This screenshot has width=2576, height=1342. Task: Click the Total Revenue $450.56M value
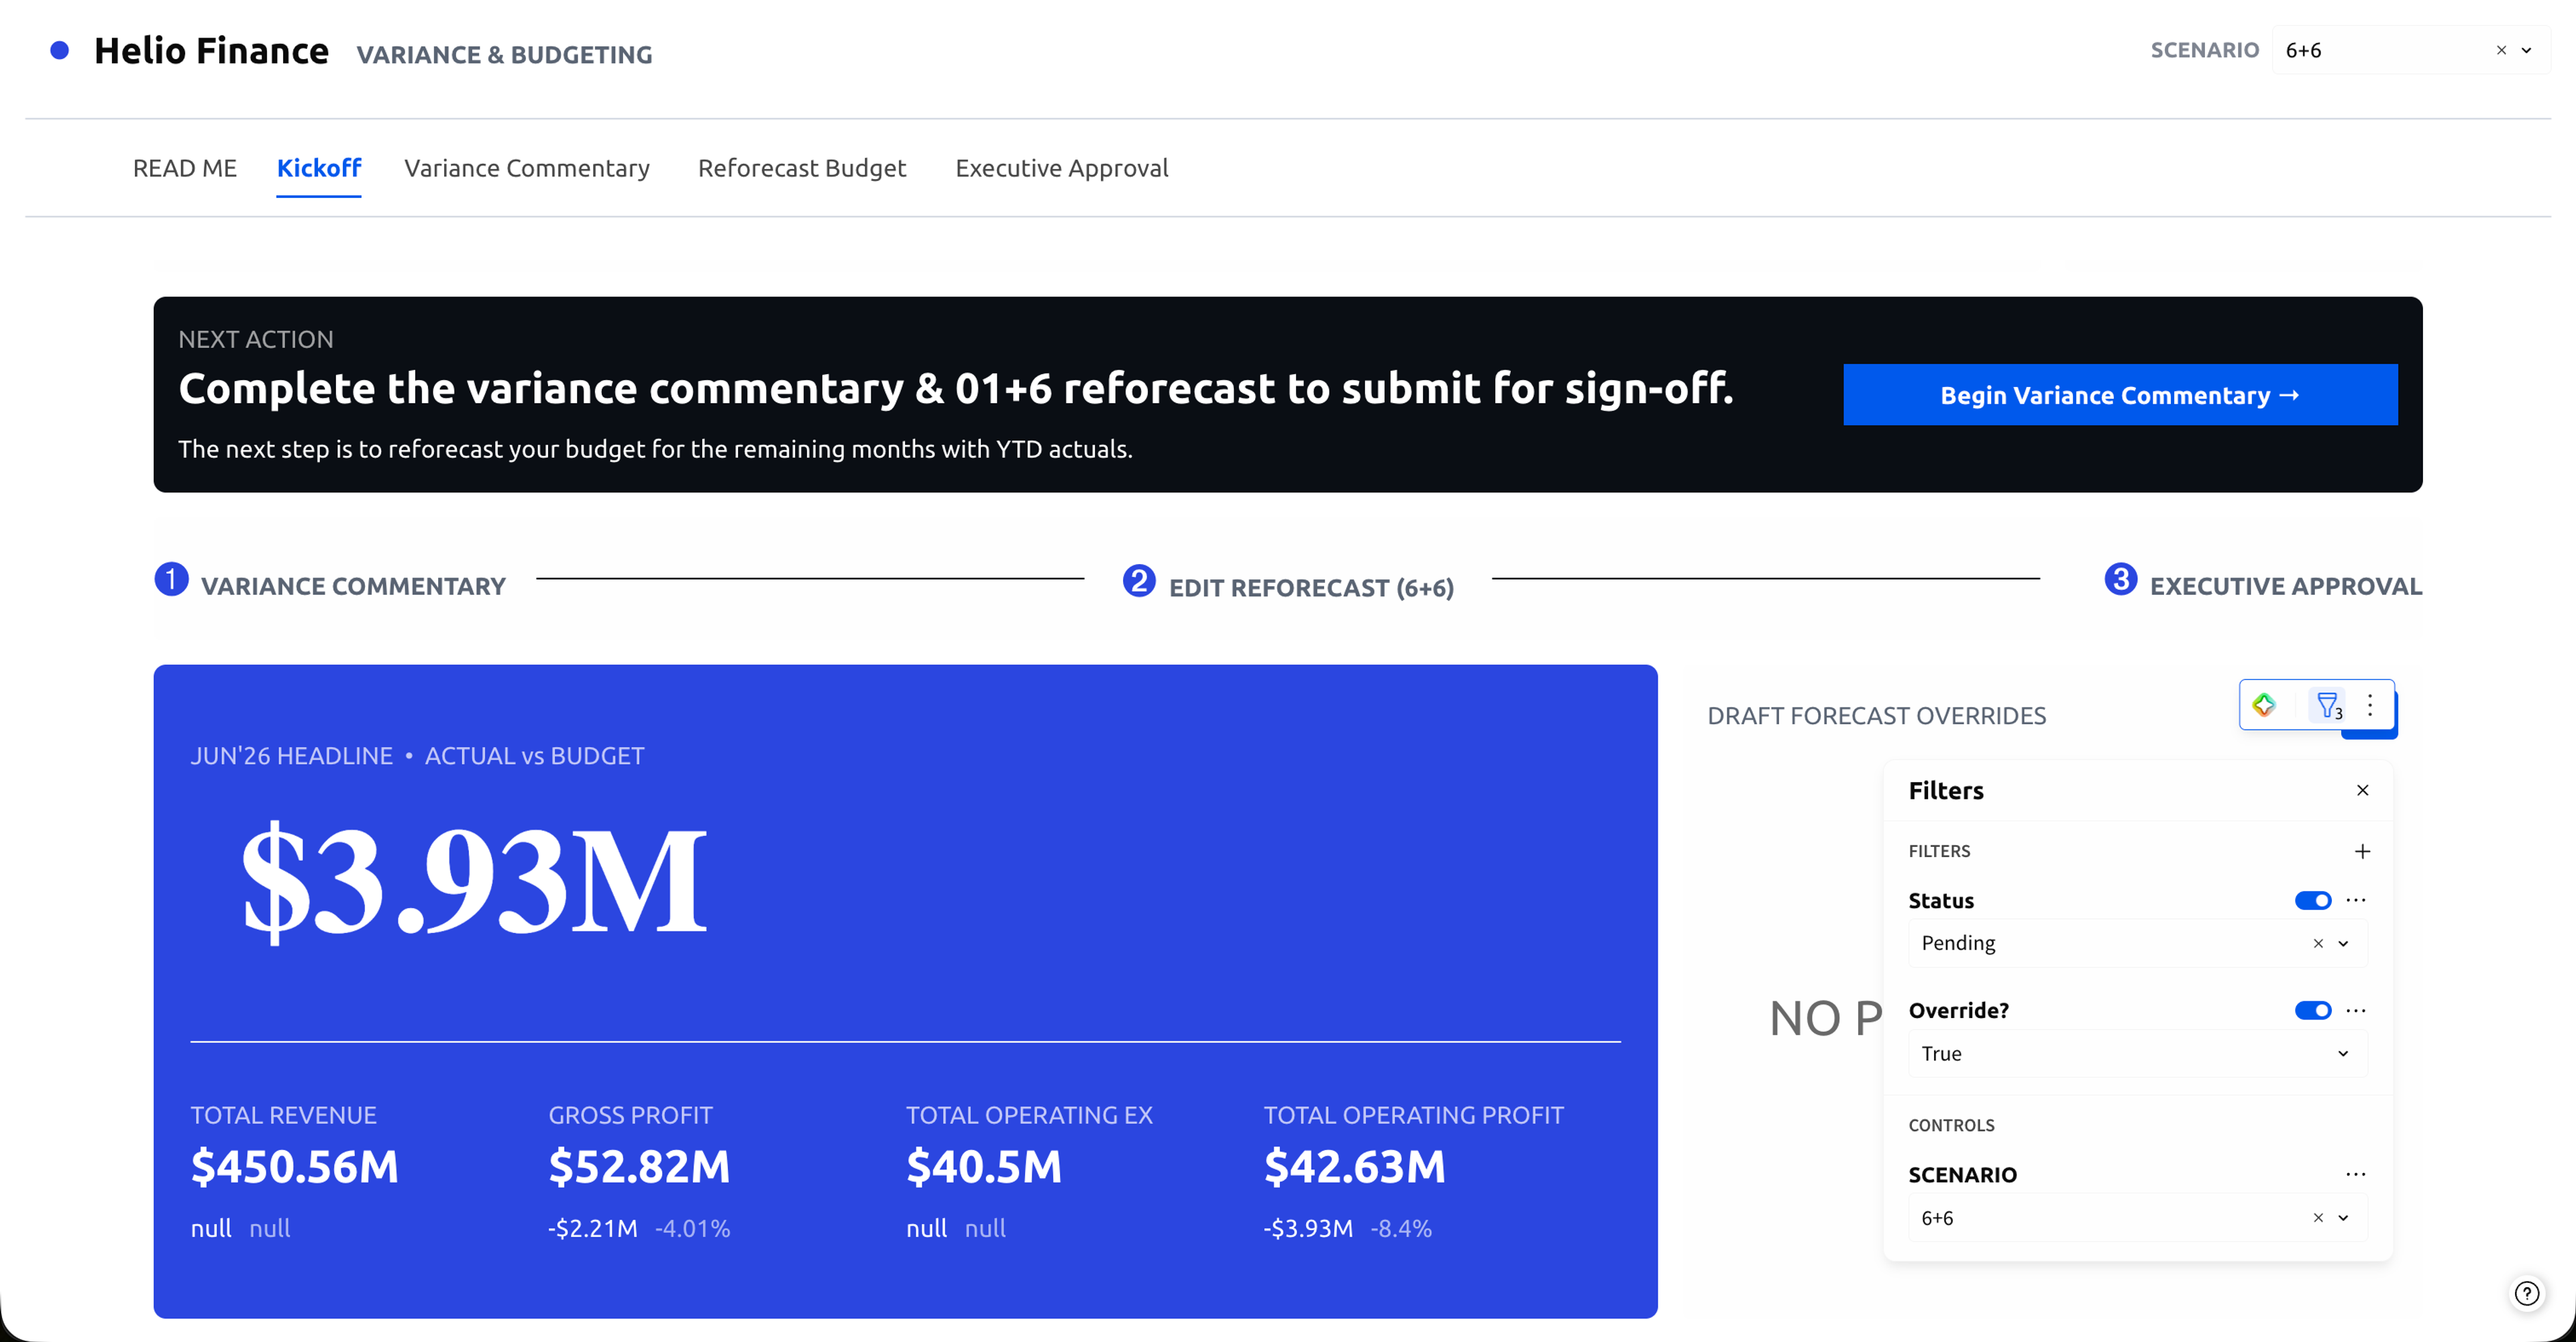[295, 1166]
